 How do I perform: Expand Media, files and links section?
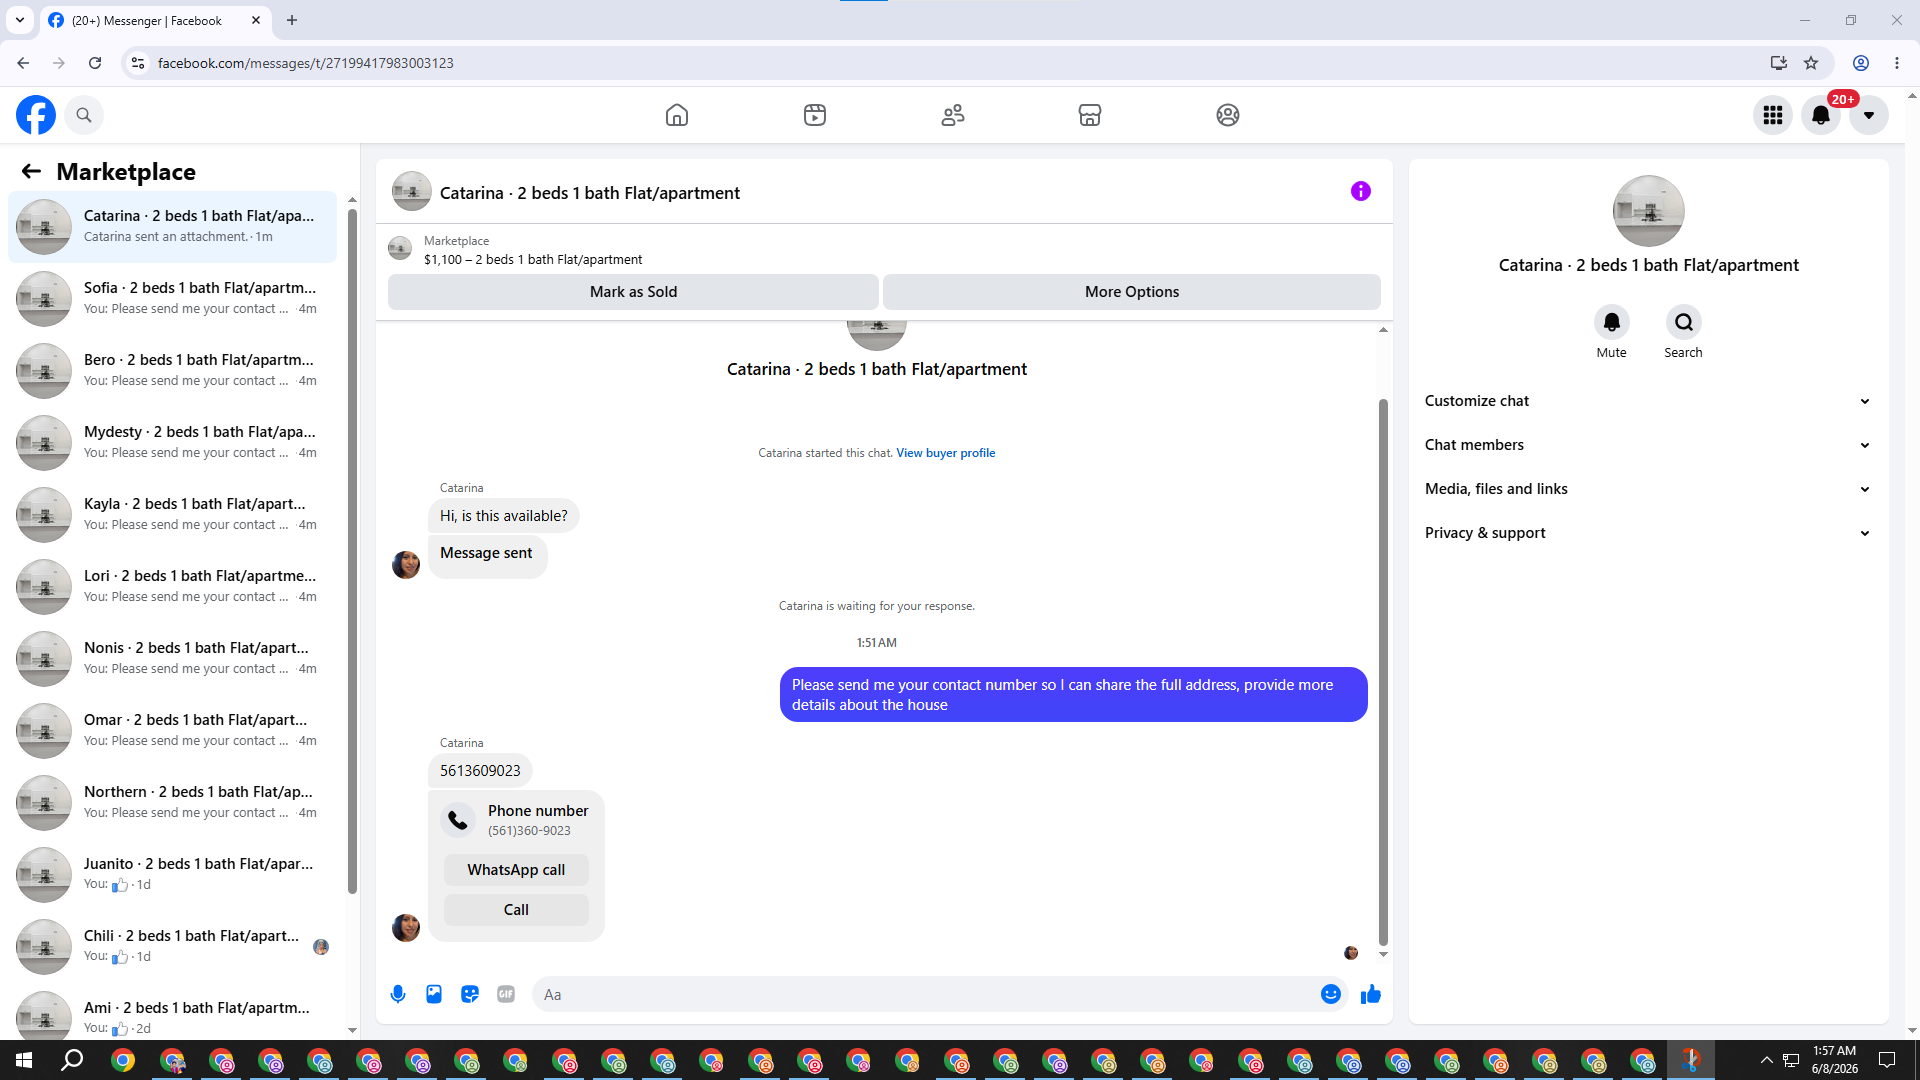click(1649, 489)
